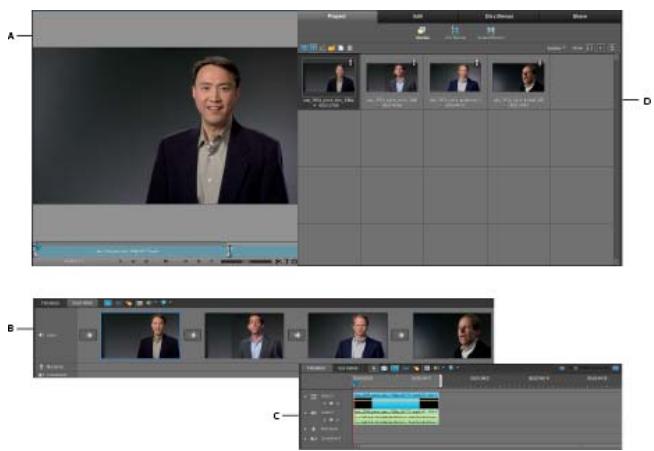Switch to Sceneline tab in lower Timeline panel
This screenshot has height=451, width=654.
coord(347,368)
